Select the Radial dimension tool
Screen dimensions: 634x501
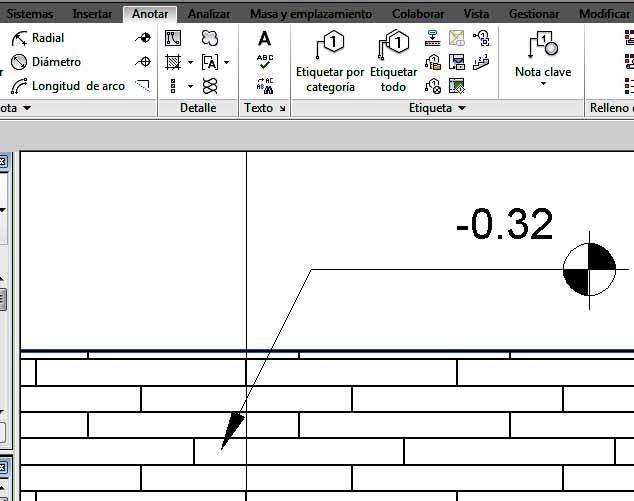38,38
